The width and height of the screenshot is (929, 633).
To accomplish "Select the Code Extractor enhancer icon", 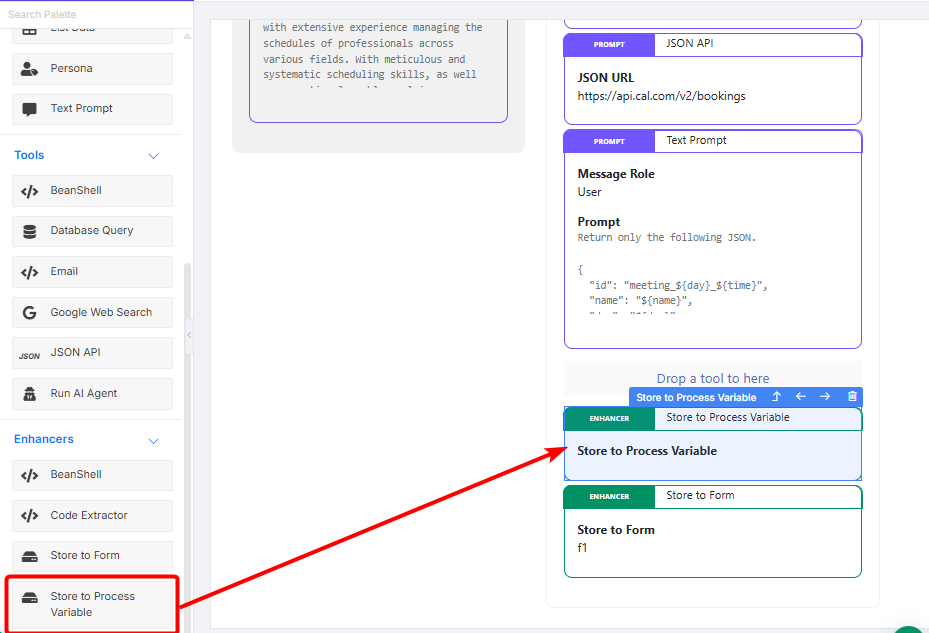I will (30, 516).
